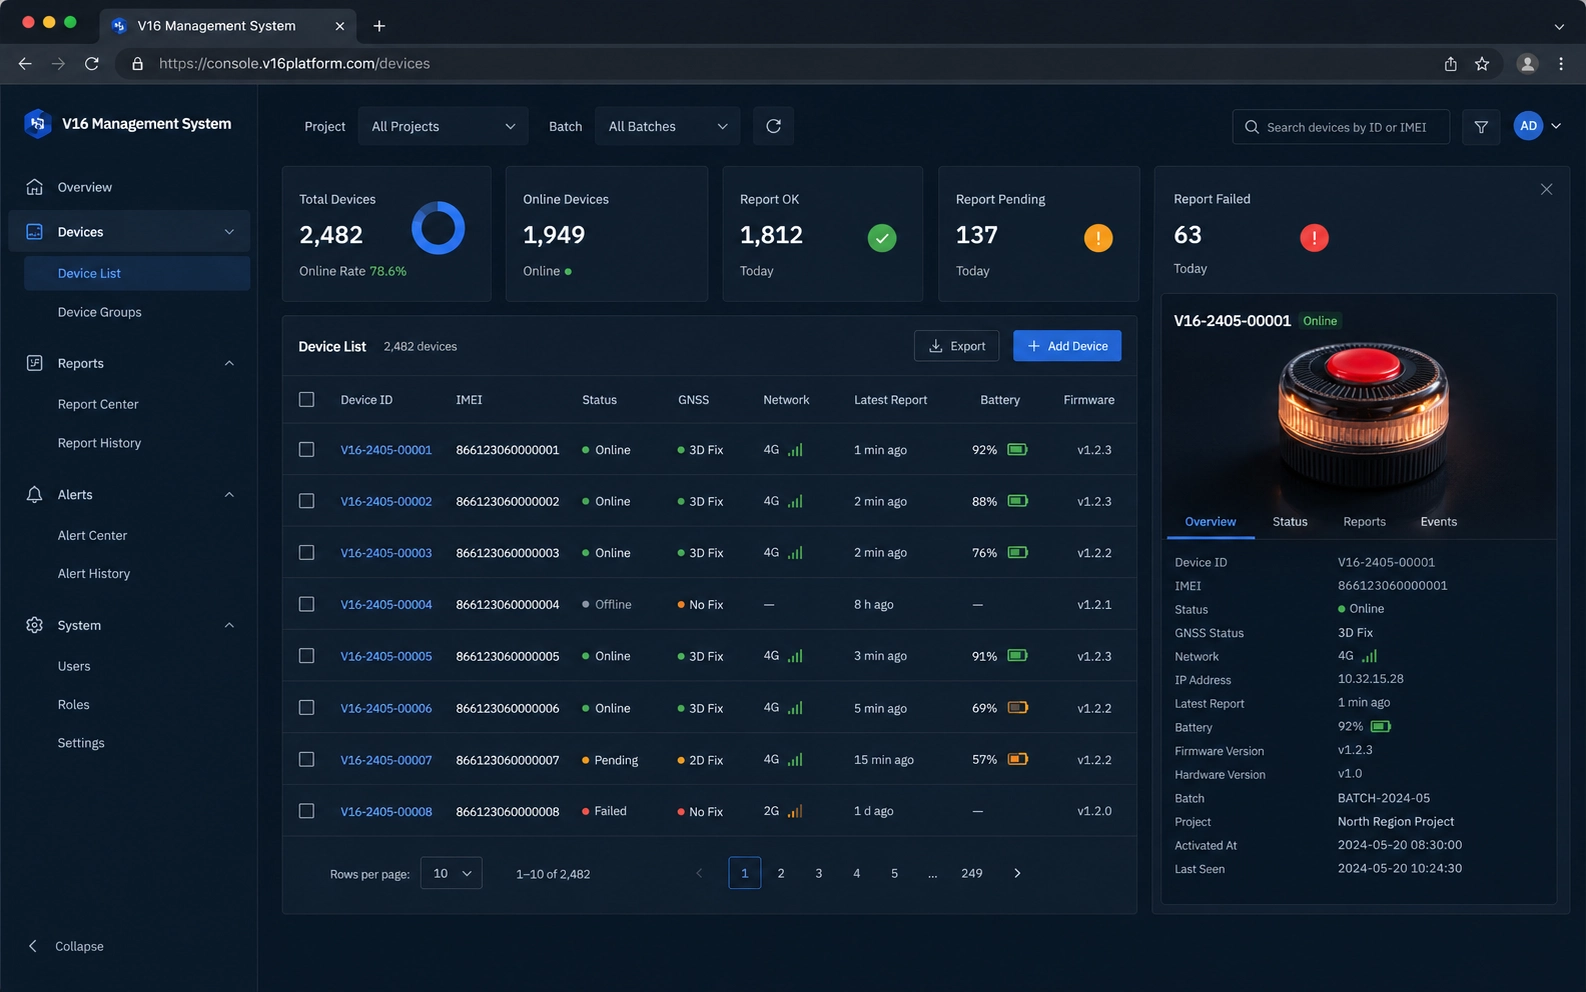Click the Reports section icon
This screenshot has width=1586, height=992.
click(34, 363)
